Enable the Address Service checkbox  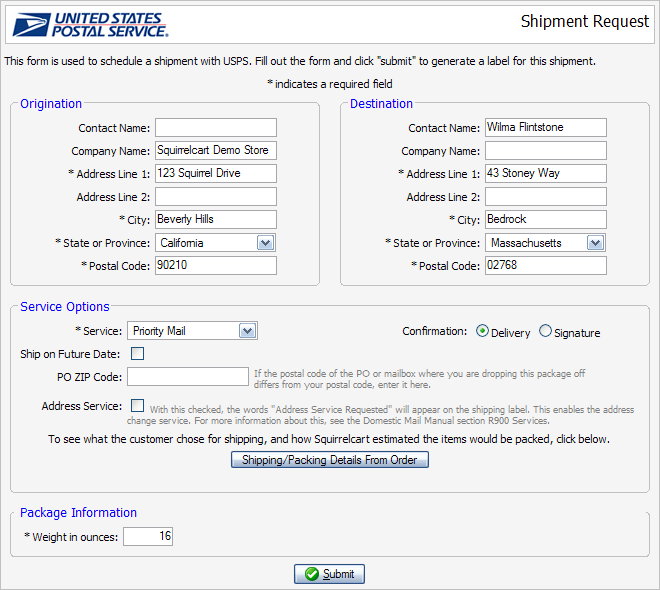coord(137,406)
